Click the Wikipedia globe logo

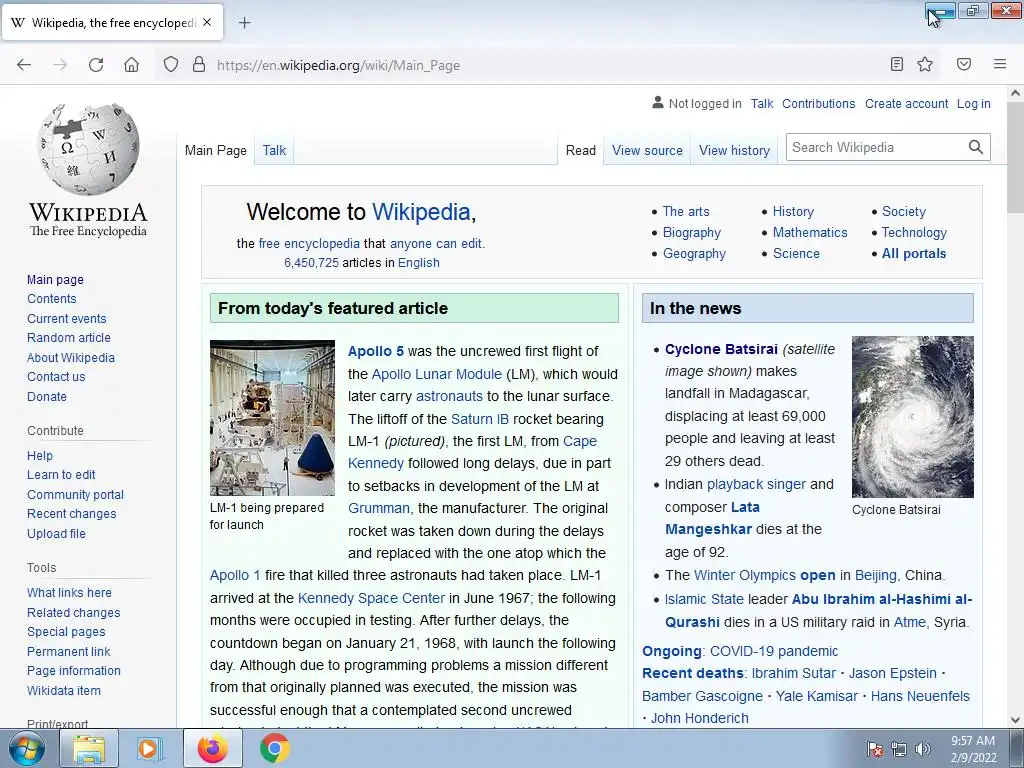coord(89,149)
